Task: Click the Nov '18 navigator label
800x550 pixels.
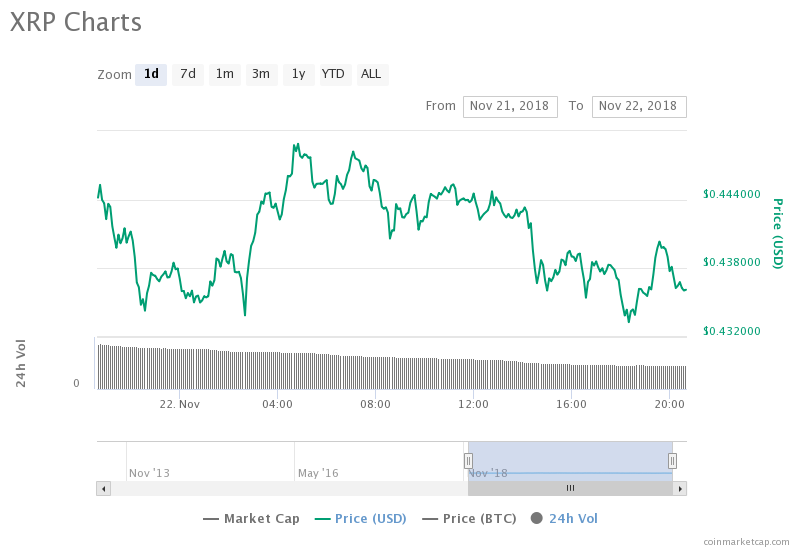Action: 488,473
